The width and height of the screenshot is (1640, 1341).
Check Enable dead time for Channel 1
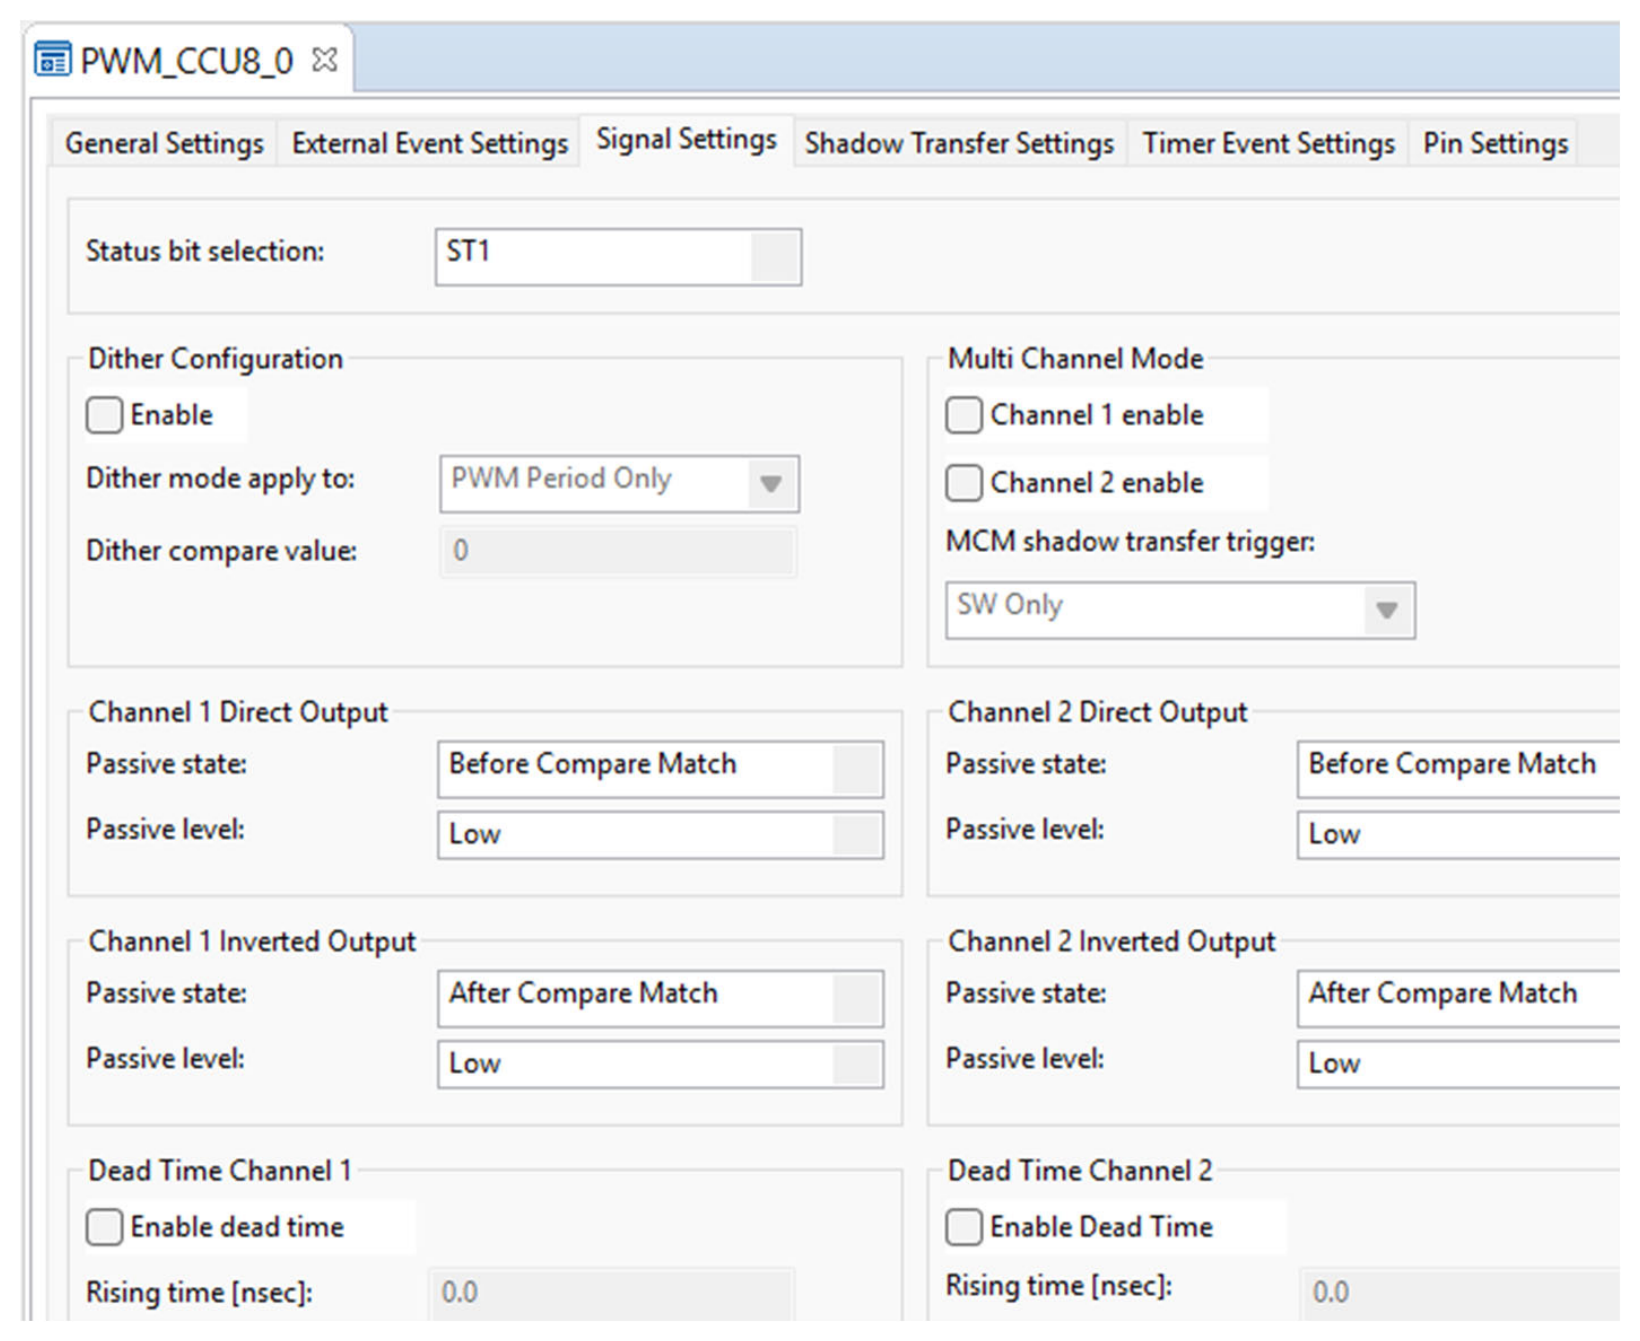pyautogui.click(x=104, y=1227)
